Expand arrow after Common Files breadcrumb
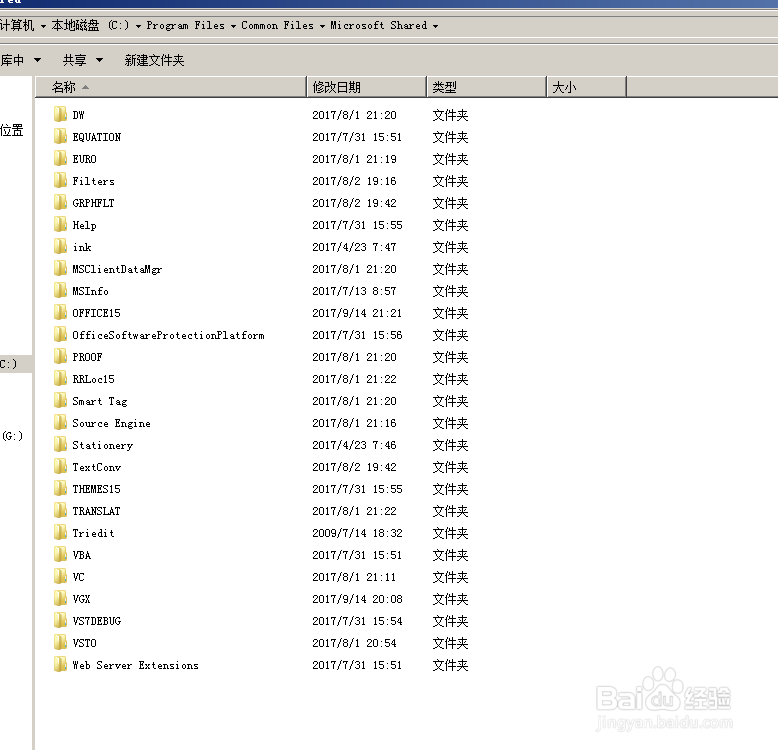The image size is (778, 750). tap(322, 26)
